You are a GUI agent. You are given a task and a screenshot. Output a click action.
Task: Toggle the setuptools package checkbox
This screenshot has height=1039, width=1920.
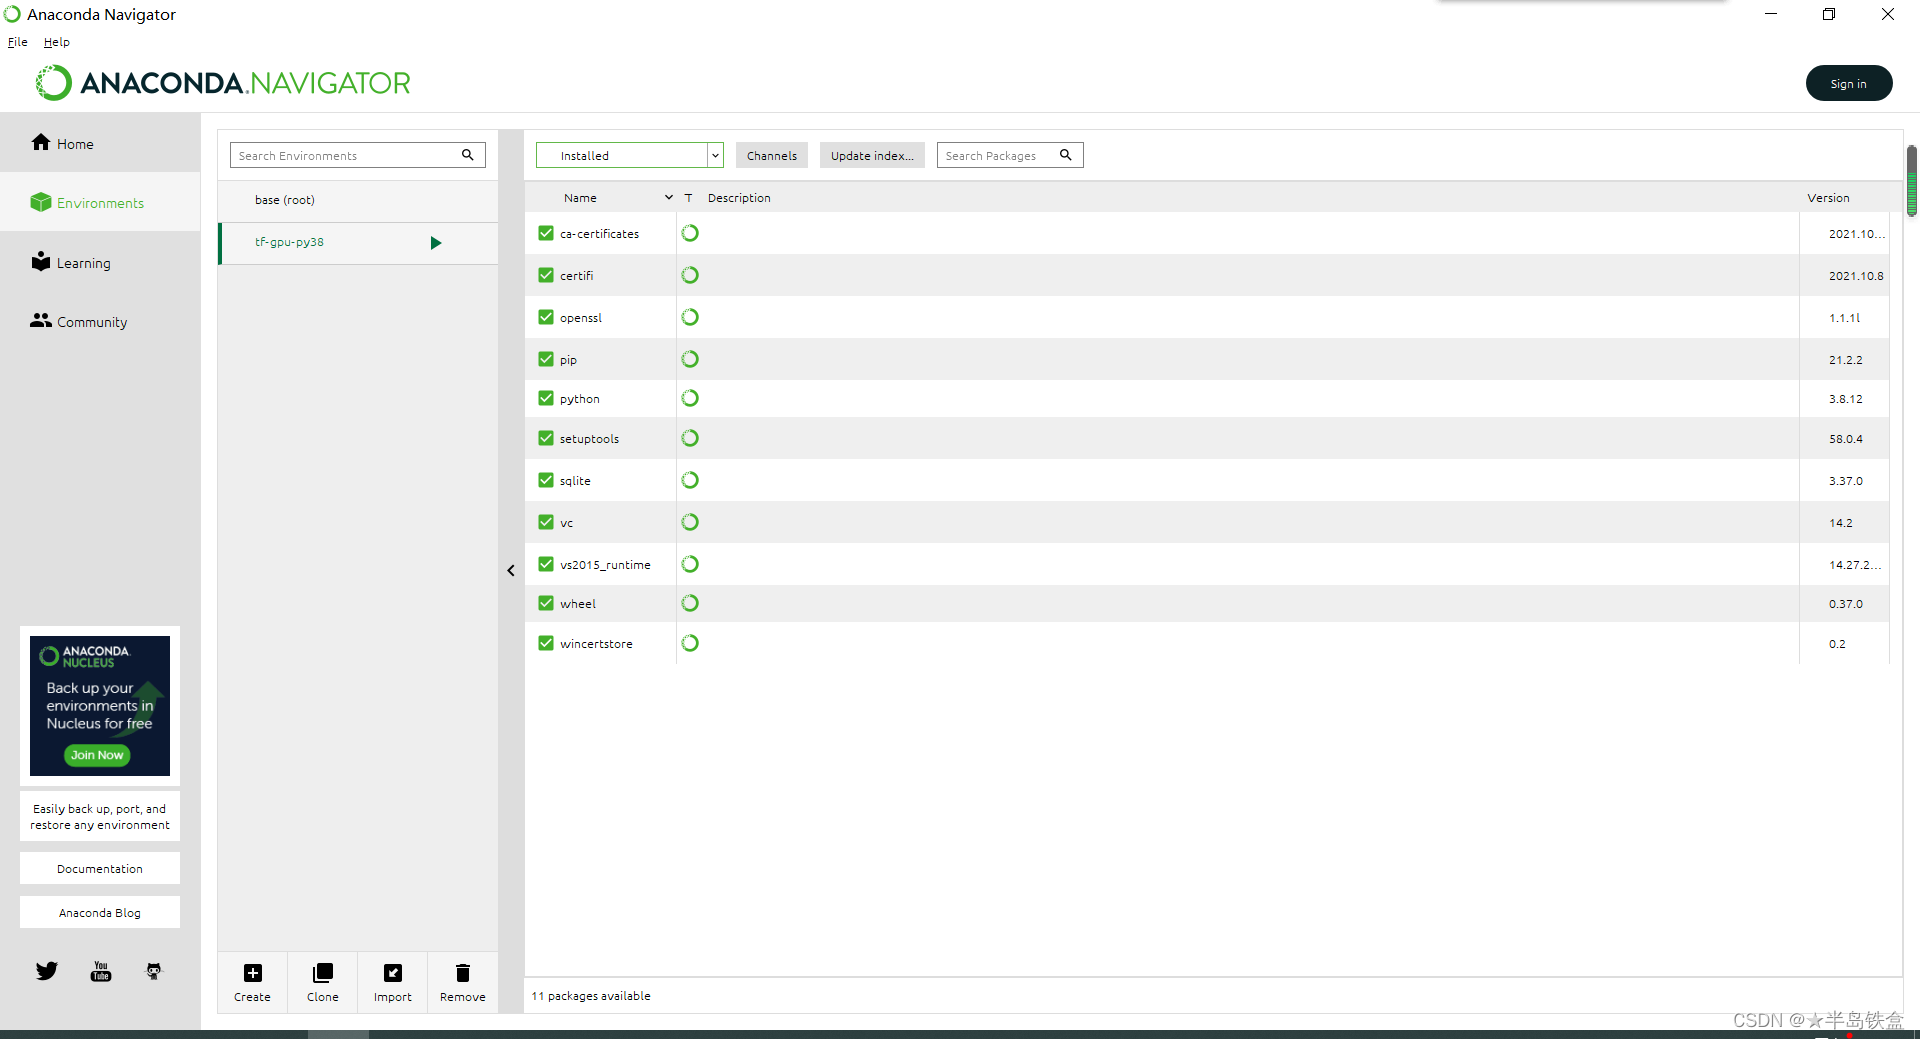point(546,438)
